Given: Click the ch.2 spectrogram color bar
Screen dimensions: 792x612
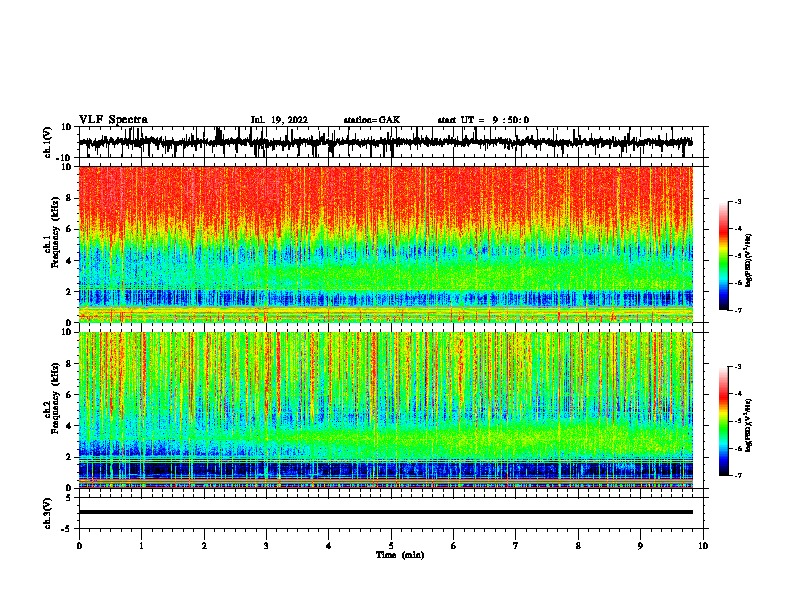Looking at the screenshot, I should (x=723, y=421).
